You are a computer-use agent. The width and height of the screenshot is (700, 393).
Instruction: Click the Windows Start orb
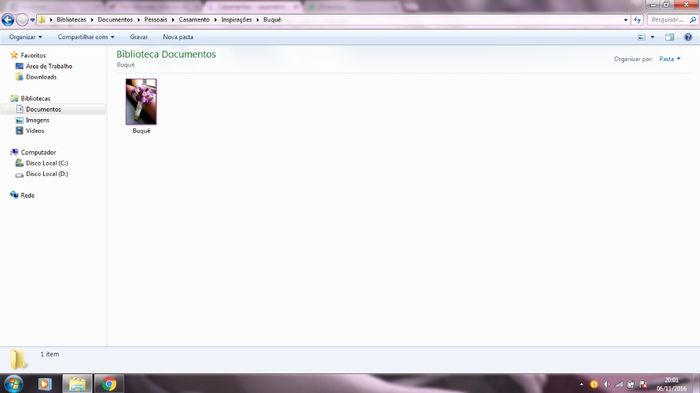(13, 384)
